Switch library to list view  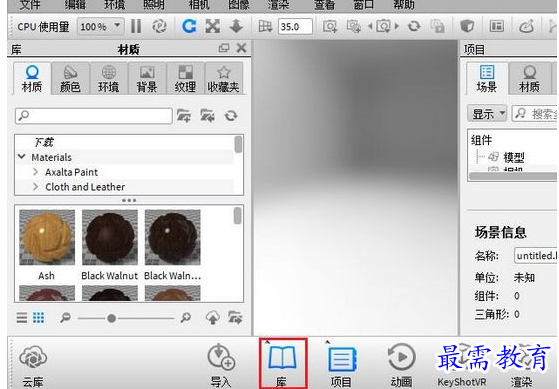(22, 317)
